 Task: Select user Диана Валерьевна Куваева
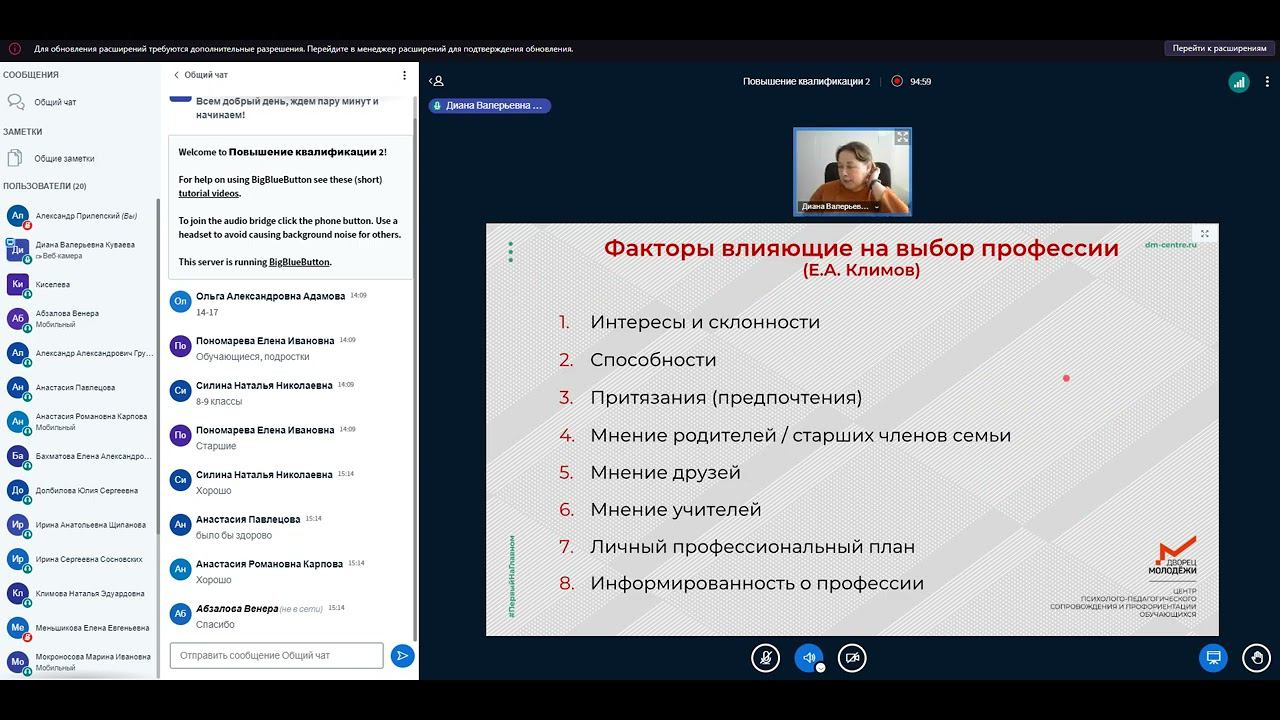click(x=80, y=250)
